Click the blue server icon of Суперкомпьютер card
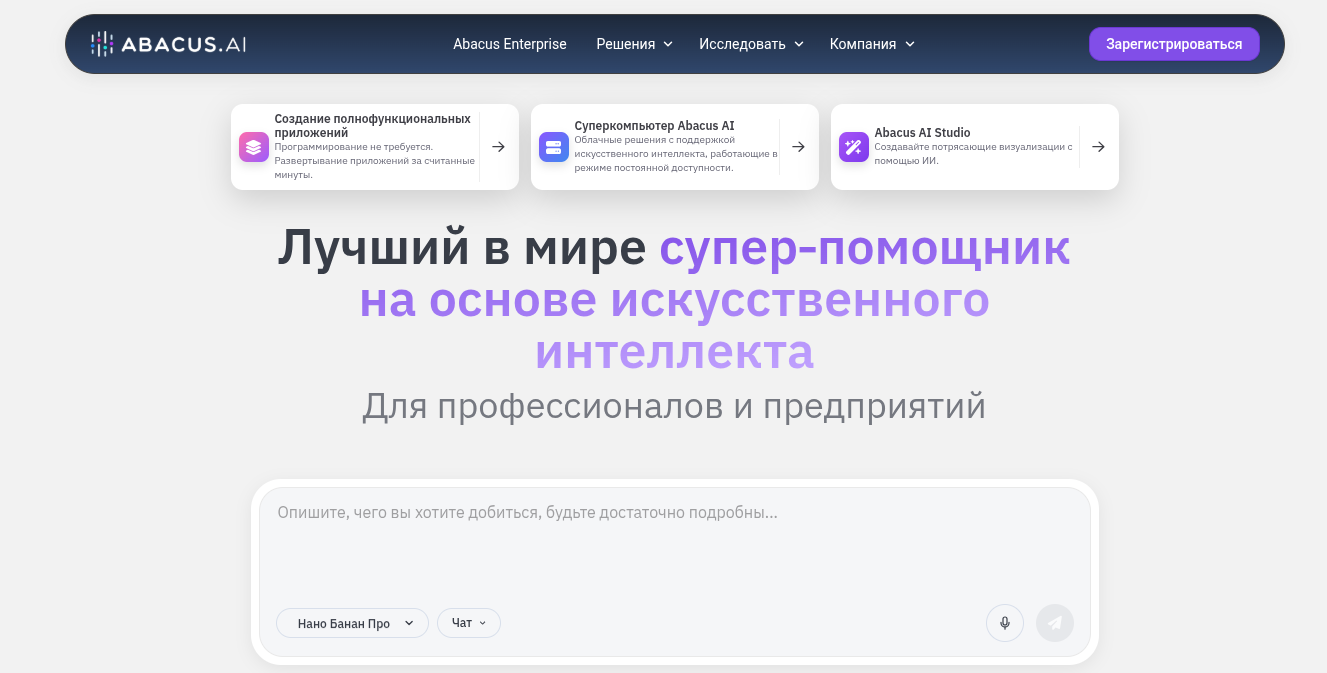 coord(554,147)
